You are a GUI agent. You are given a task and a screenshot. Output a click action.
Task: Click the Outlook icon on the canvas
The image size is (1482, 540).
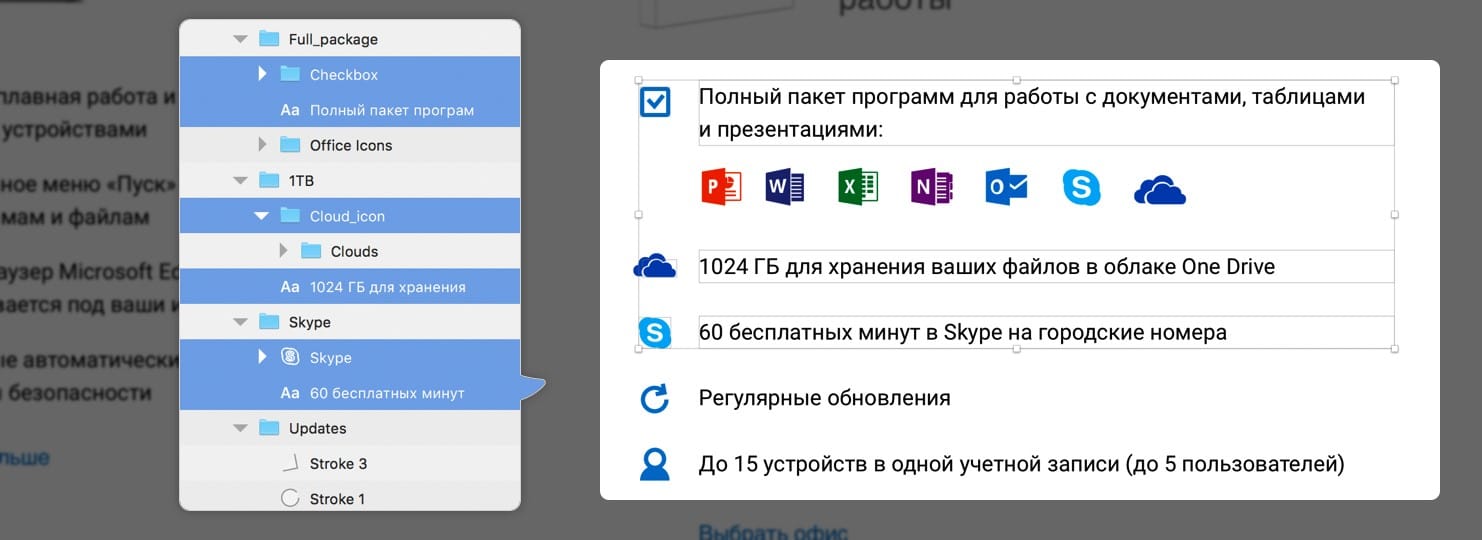(1006, 187)
